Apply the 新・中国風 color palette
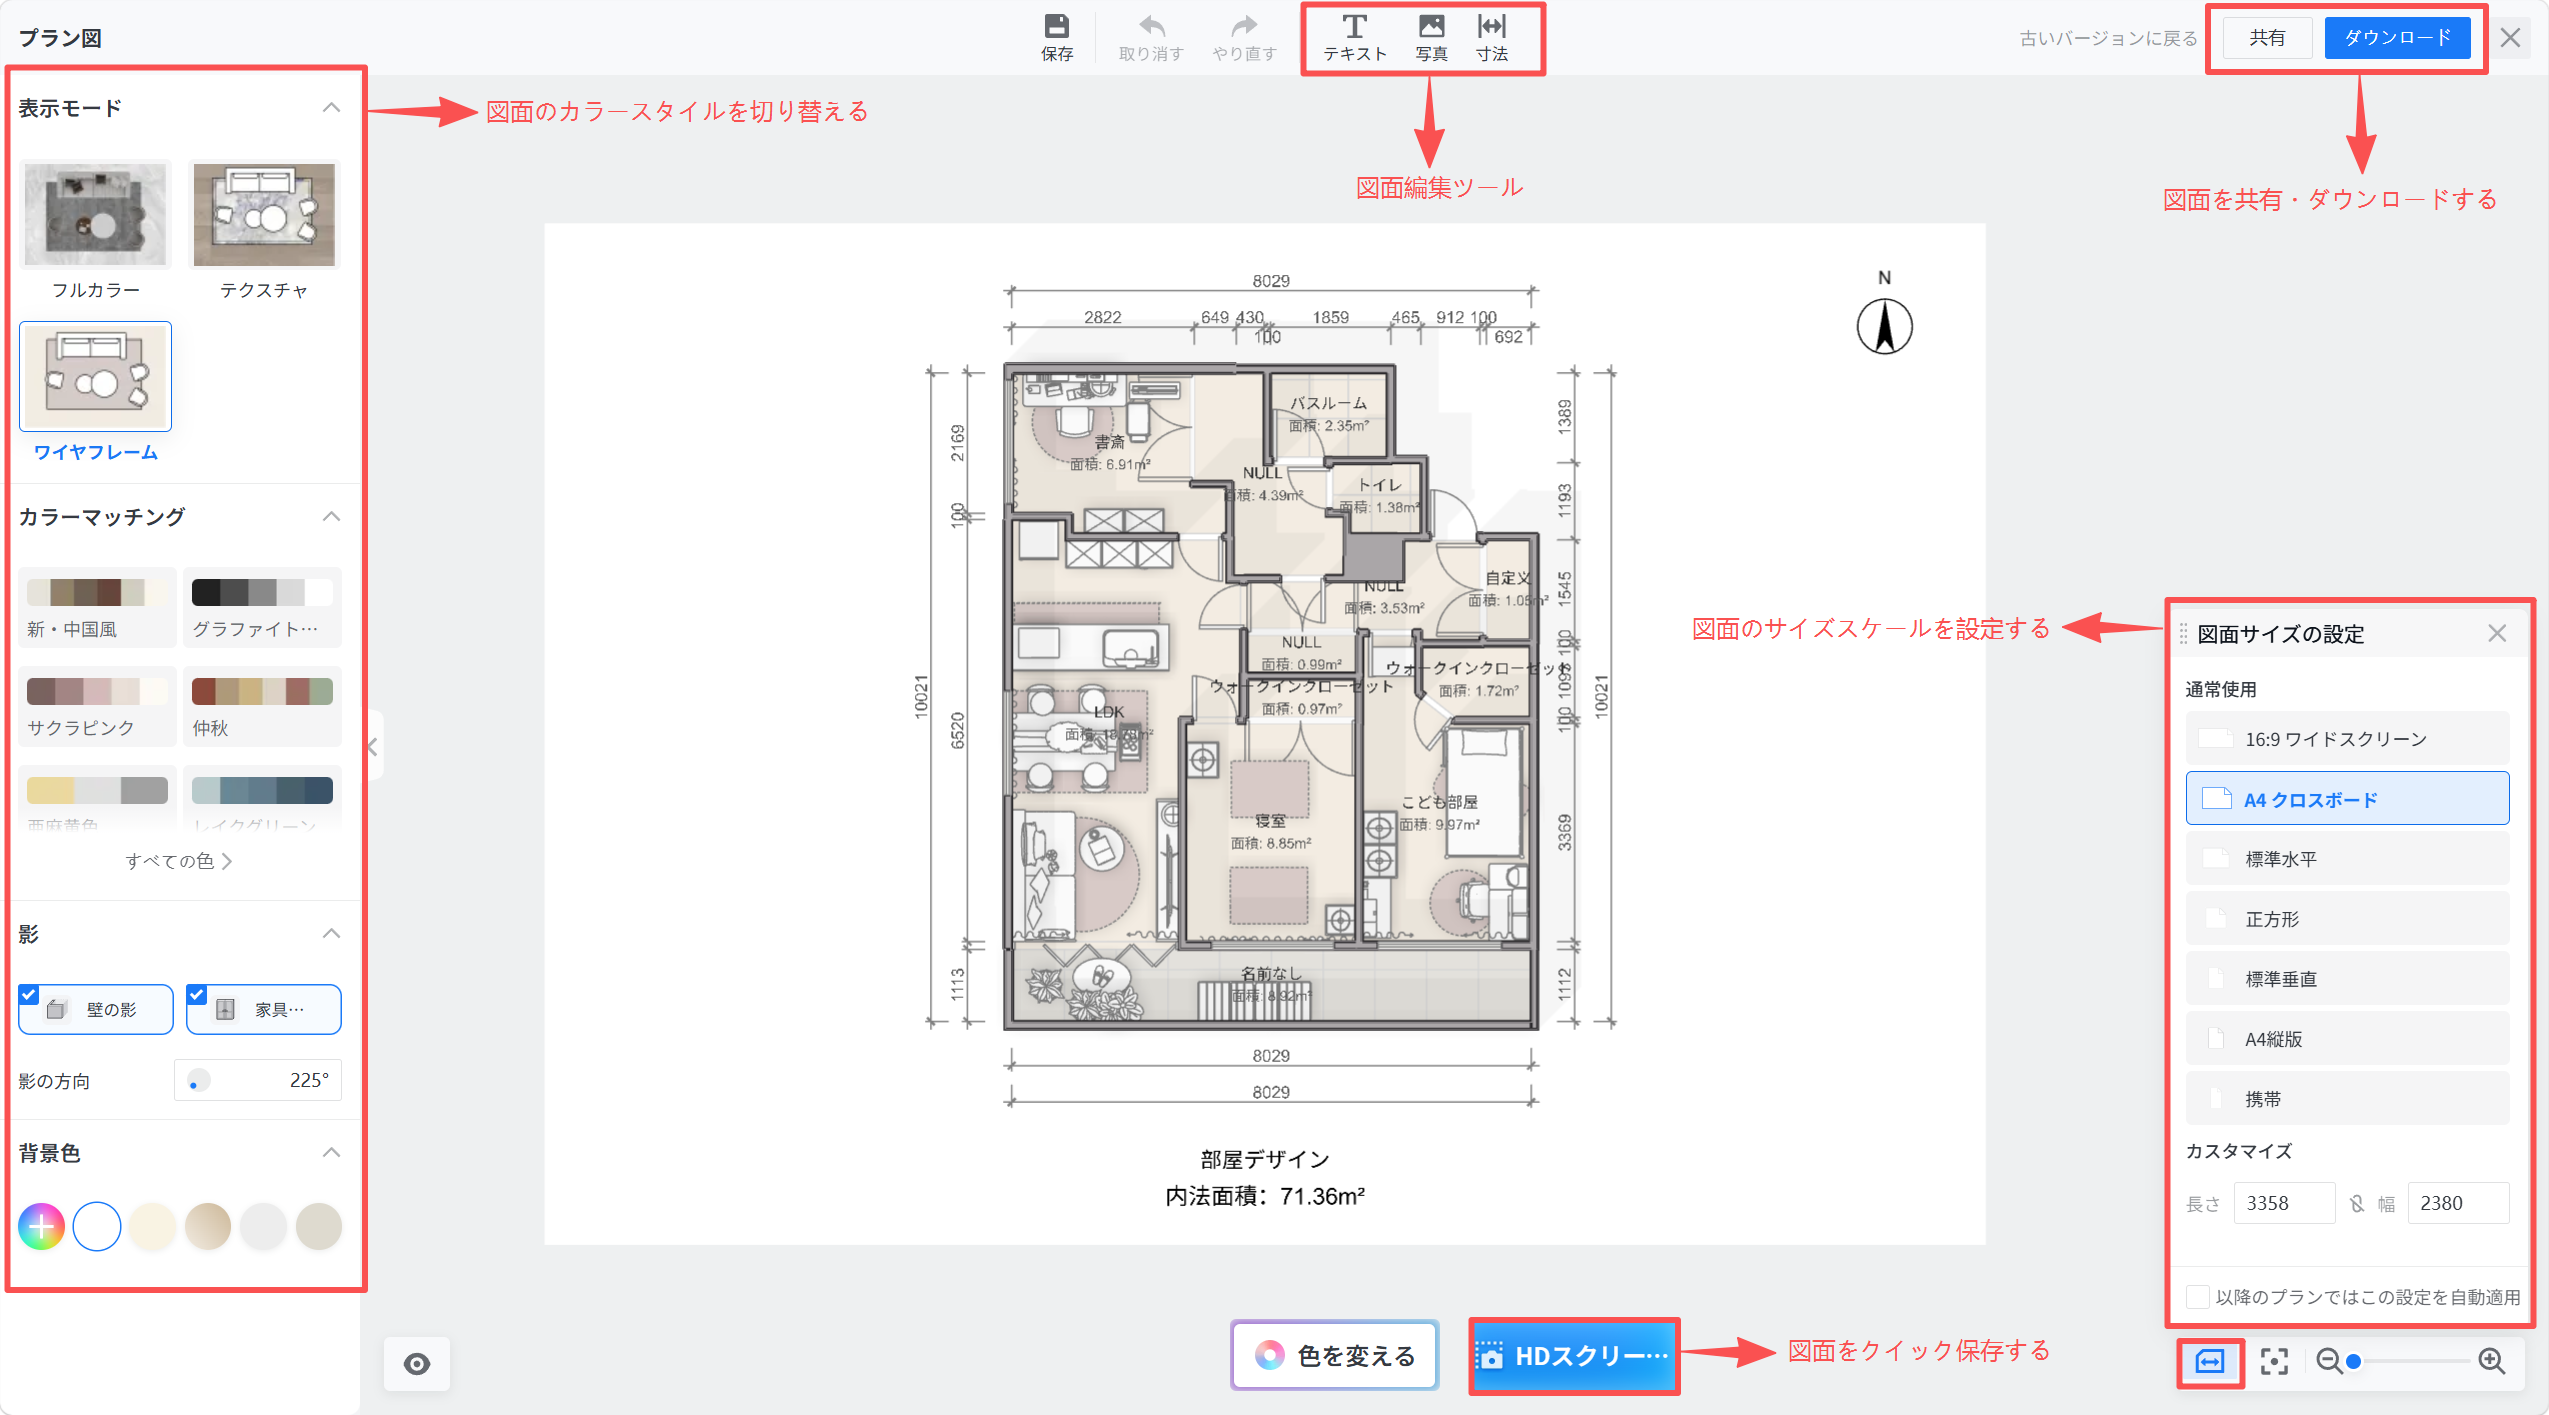The image size is (2549, 1415). [x=97, y=607]
